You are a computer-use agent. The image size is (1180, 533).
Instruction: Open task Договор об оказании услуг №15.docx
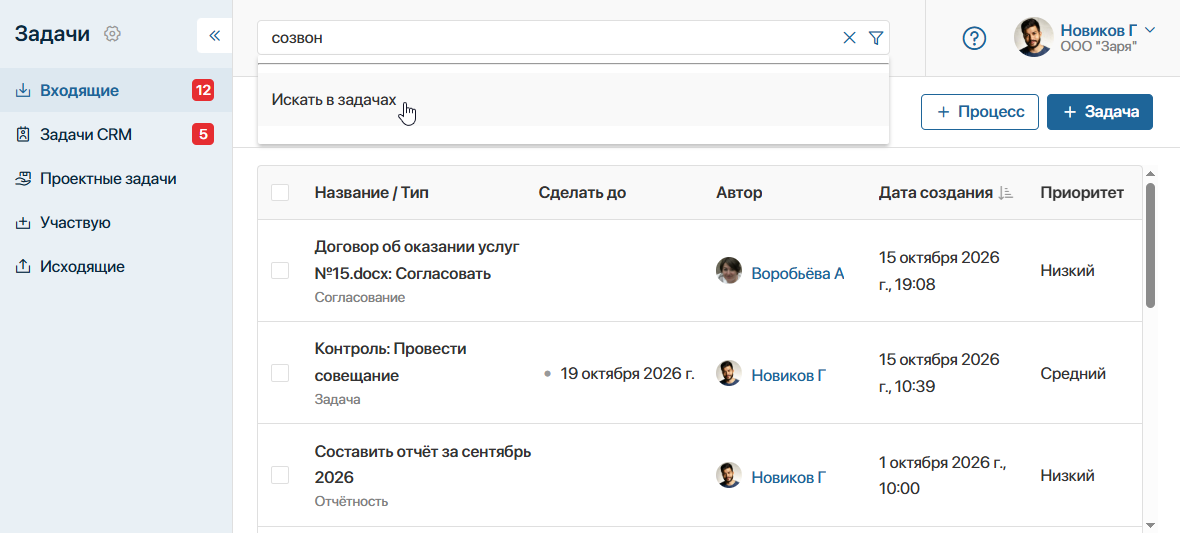click(x=417, y=260)
